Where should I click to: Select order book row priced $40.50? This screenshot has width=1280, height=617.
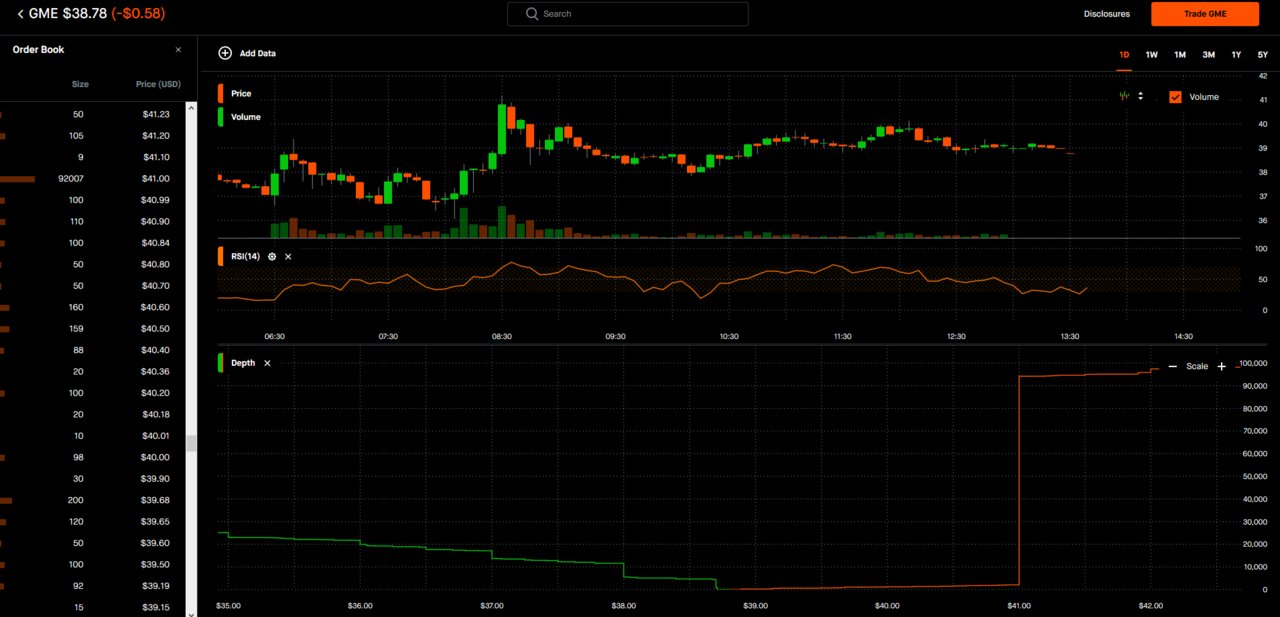tap(93, 329)
